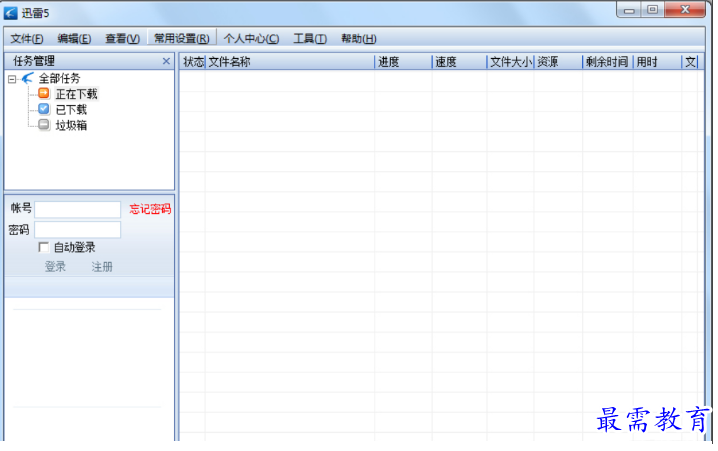Viewport: 718px width, 451px height.
Task: Sort by the 文件大小 column header
Action: pos(511,62)
